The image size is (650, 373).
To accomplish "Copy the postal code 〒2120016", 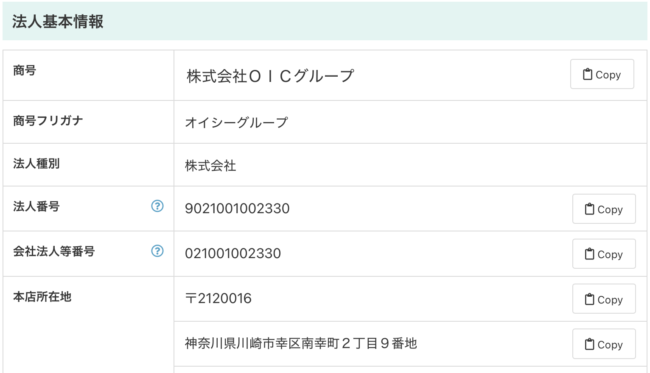I will pos(604,299).
